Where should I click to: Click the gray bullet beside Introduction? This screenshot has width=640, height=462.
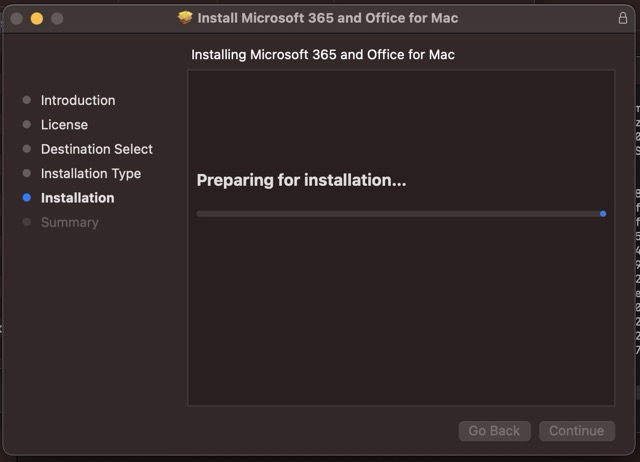point(27,100)
